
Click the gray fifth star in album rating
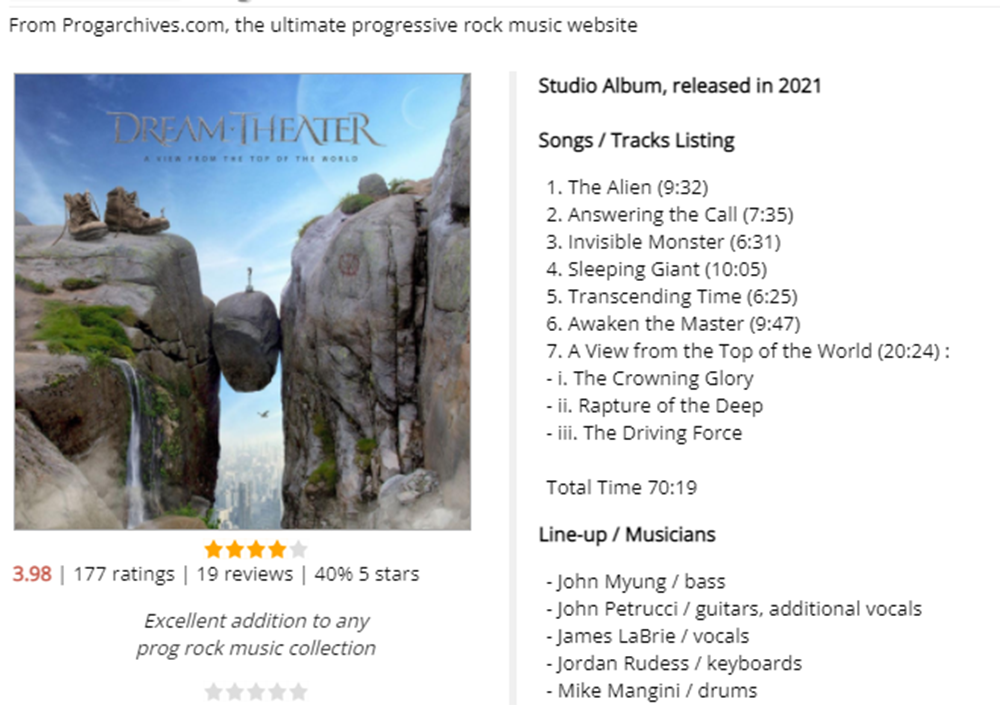pyautogui.click(x=298, y=549)
